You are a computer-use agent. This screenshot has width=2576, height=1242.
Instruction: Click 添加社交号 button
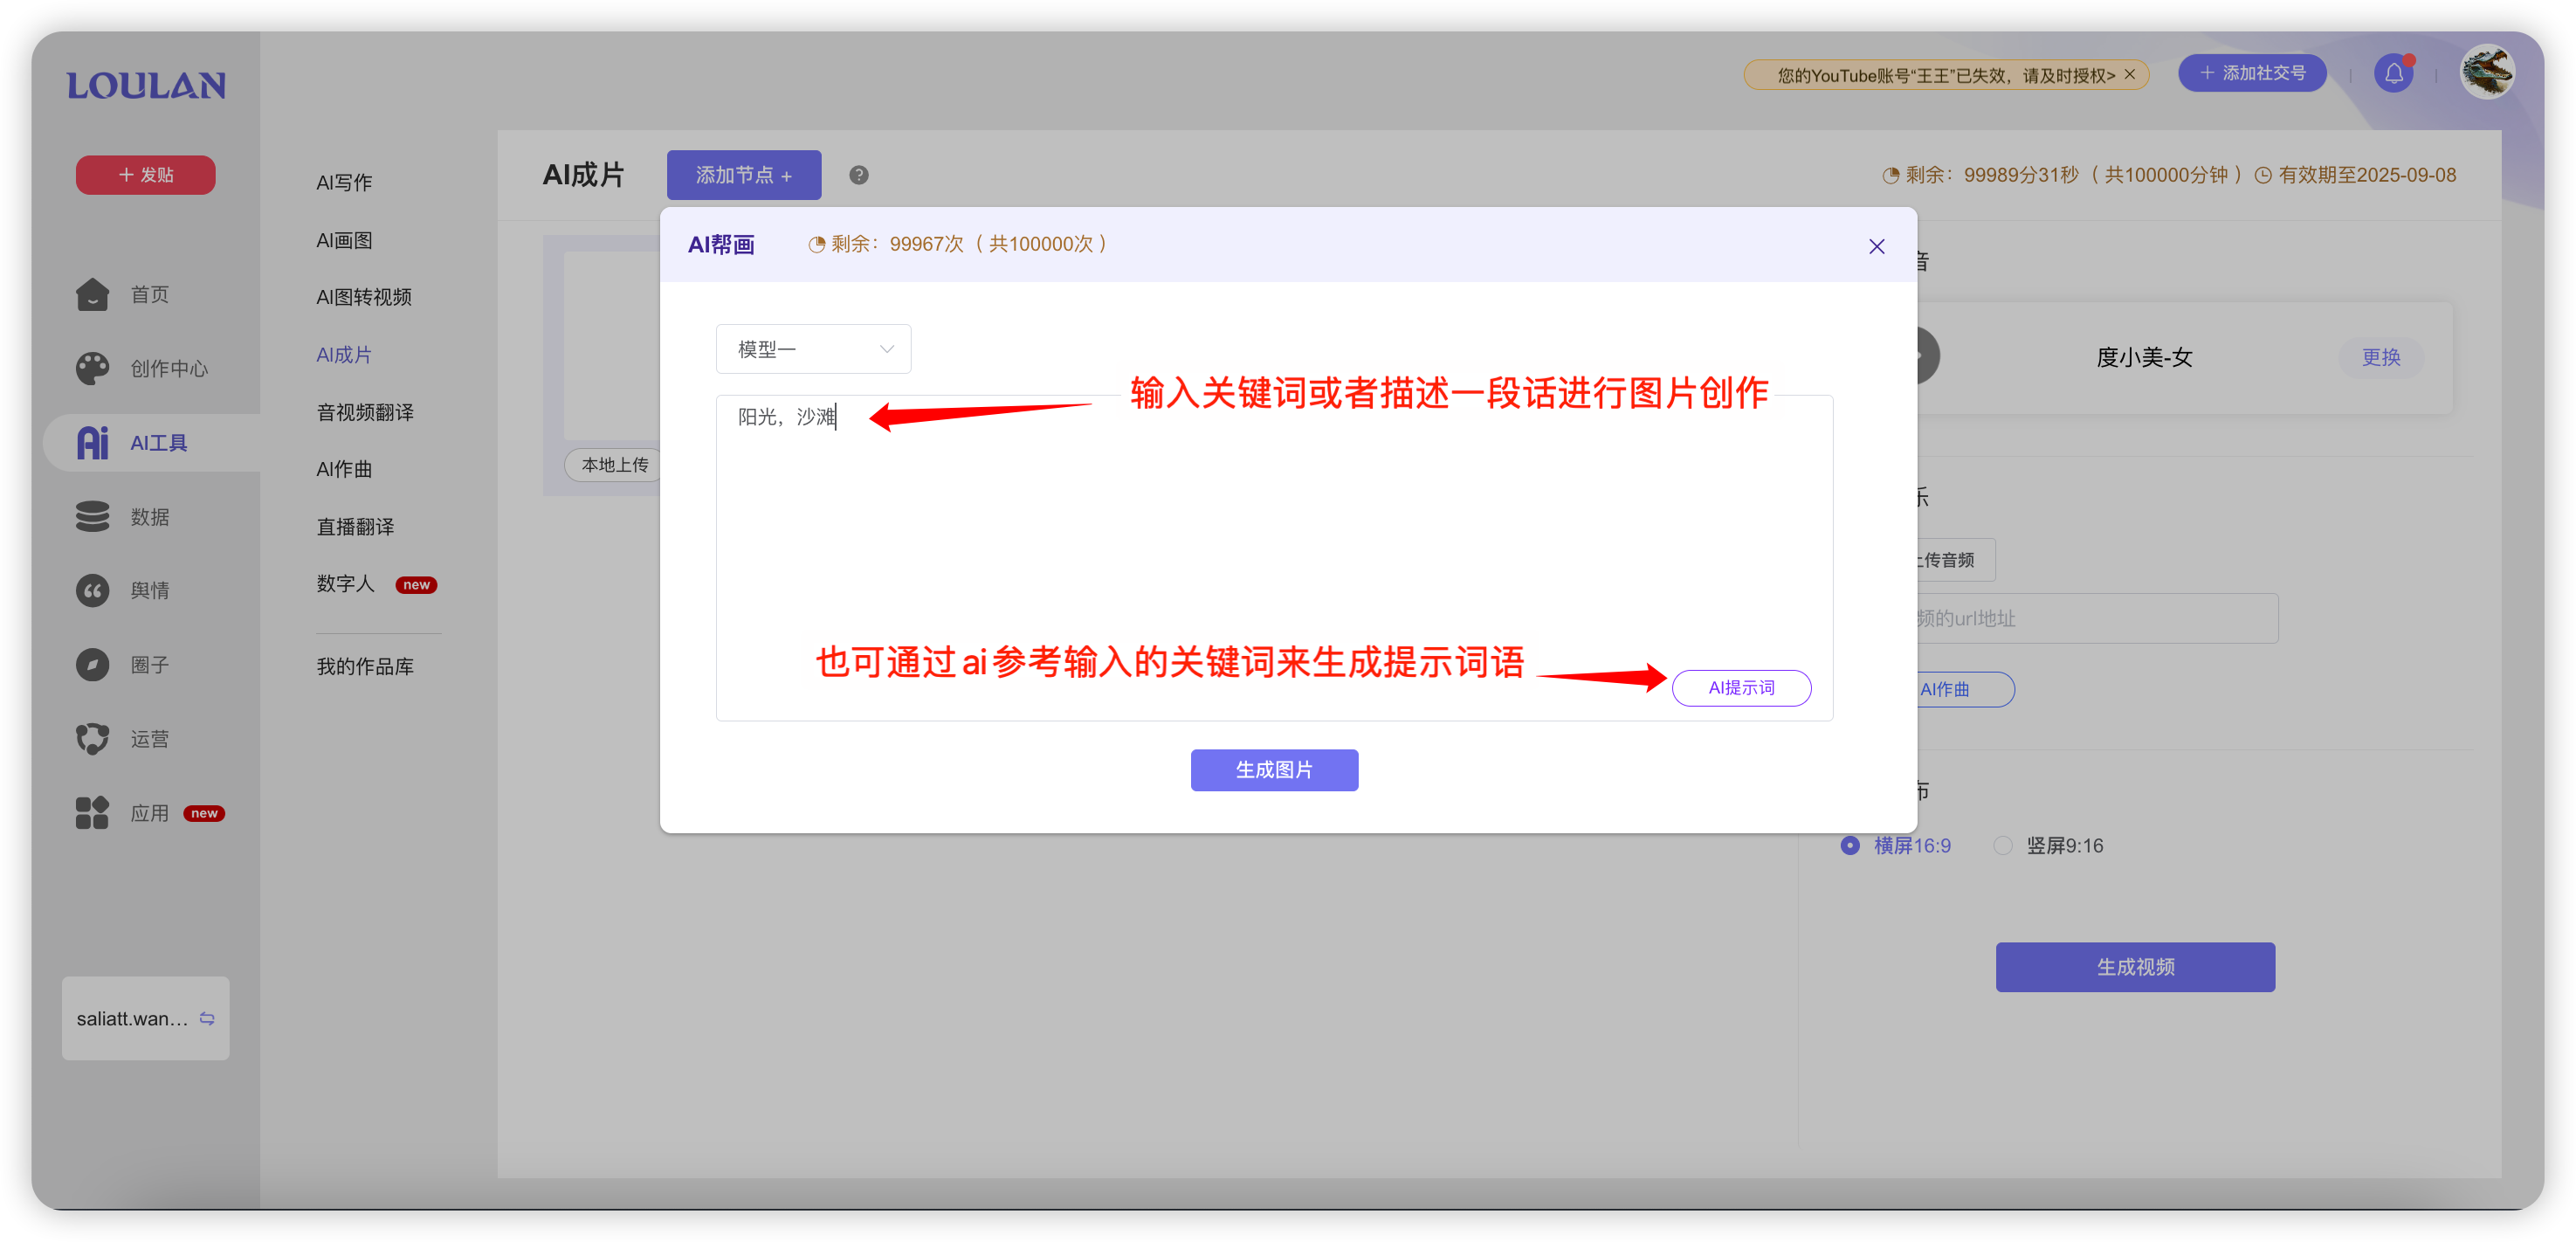pos(2252,73)
